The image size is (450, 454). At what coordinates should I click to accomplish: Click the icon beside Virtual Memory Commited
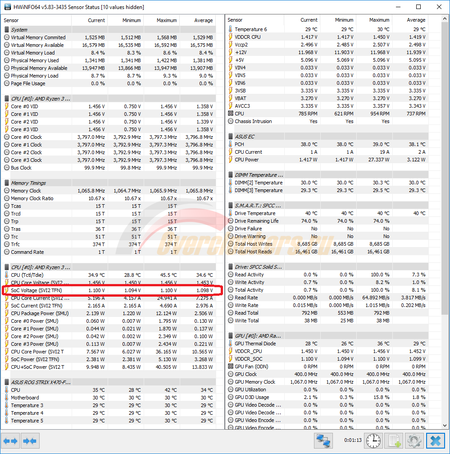coord(7,37)
